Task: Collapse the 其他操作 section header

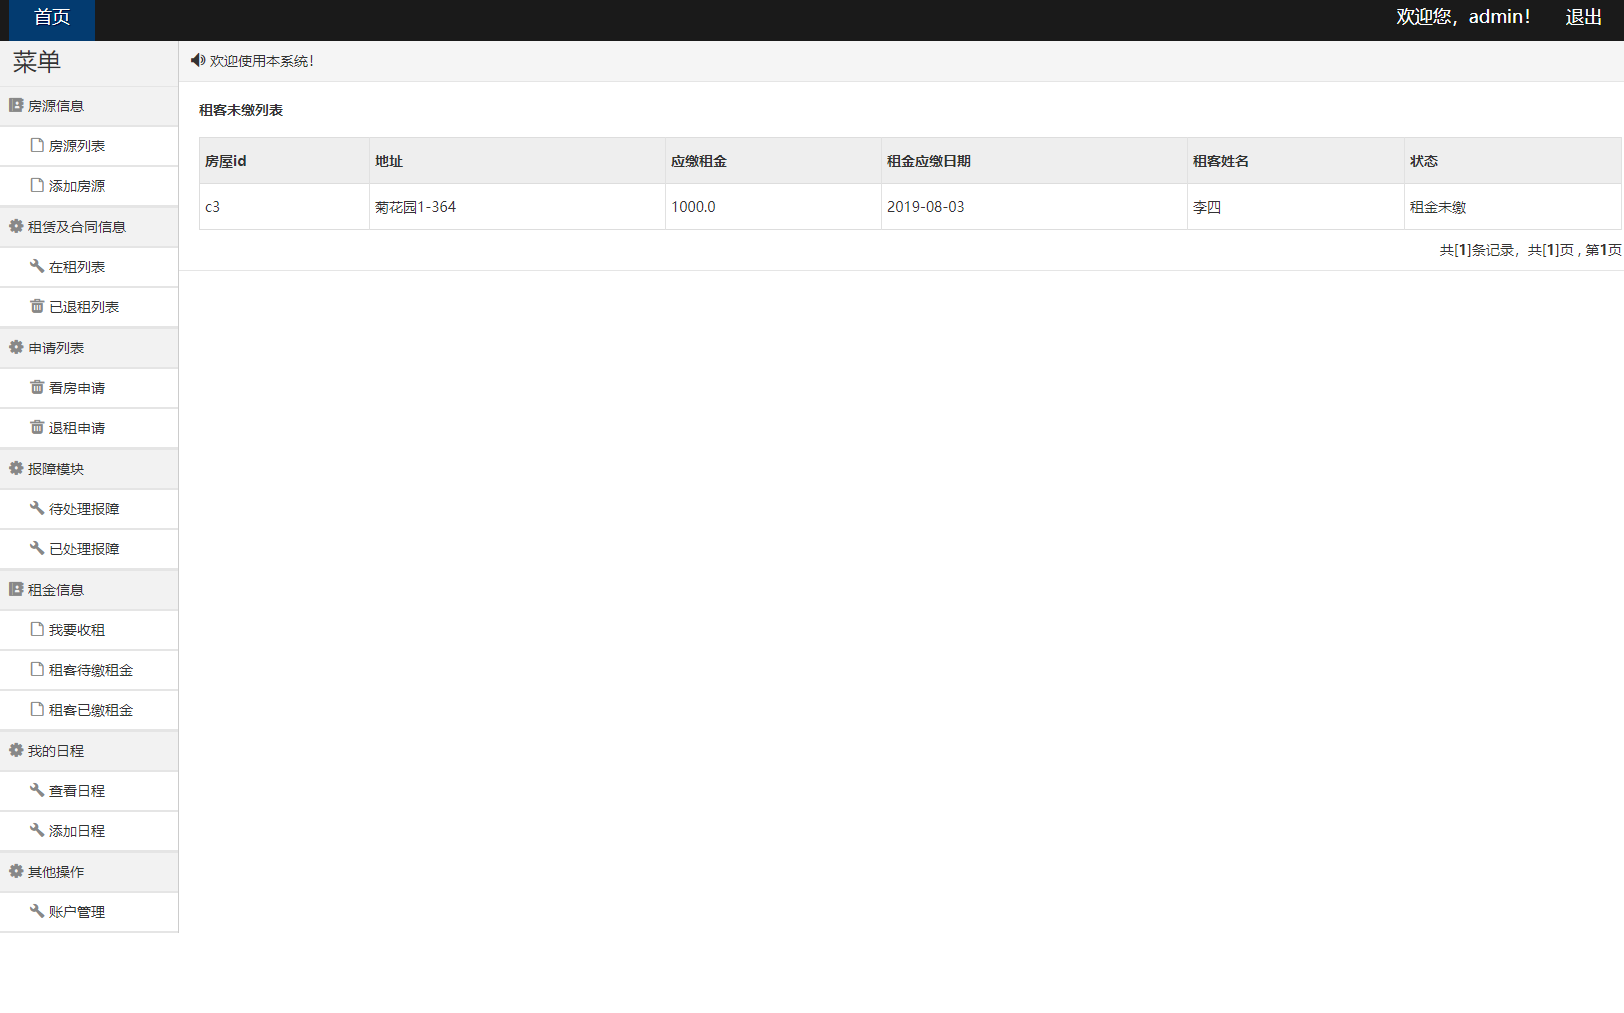Action: pyautogui.click(x=89, y=872)
